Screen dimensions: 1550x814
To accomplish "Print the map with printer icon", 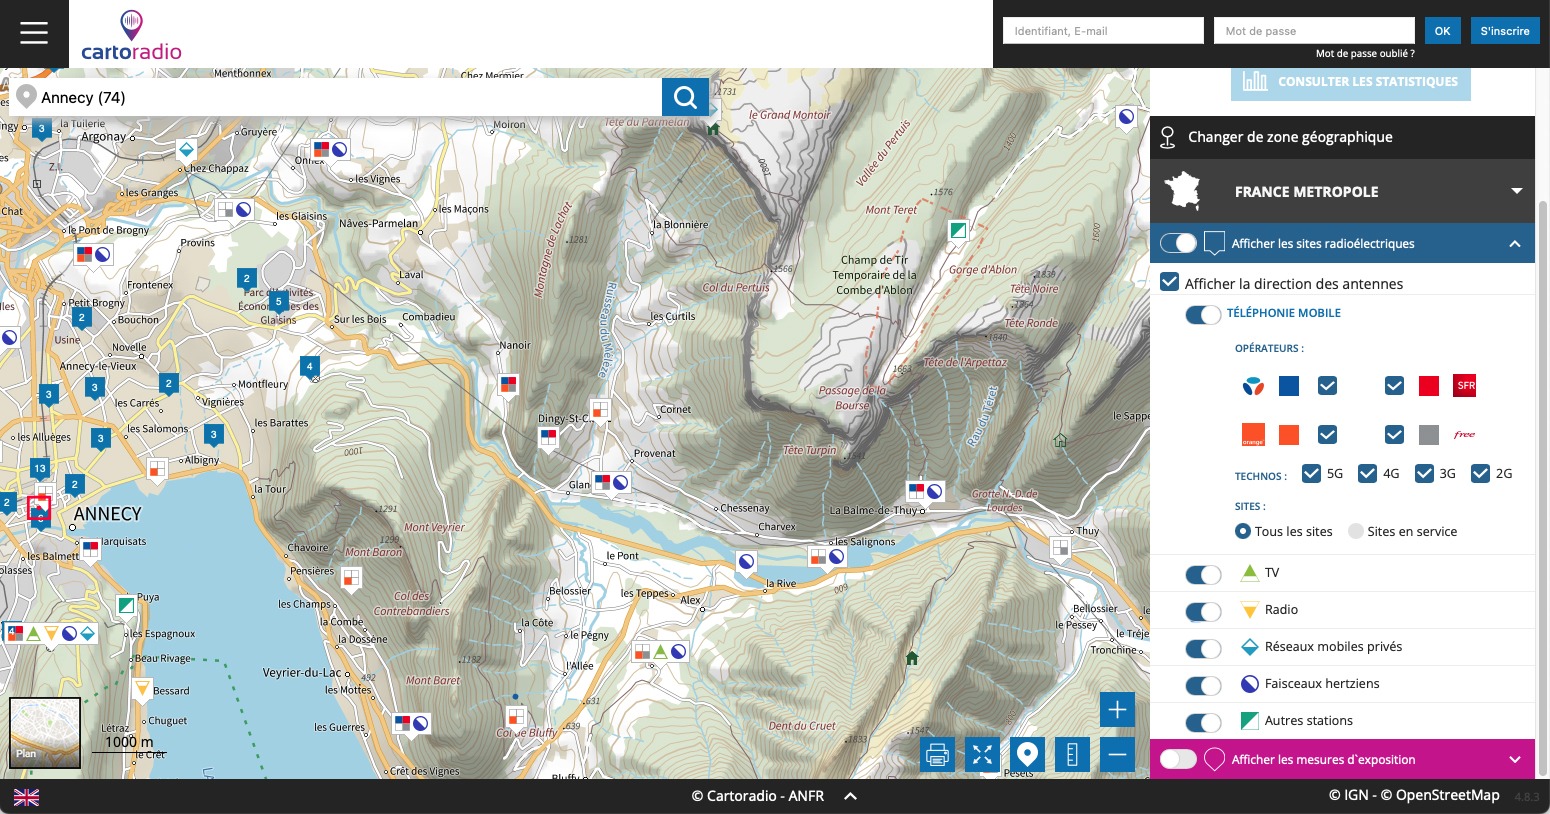I will pos(937,755).
